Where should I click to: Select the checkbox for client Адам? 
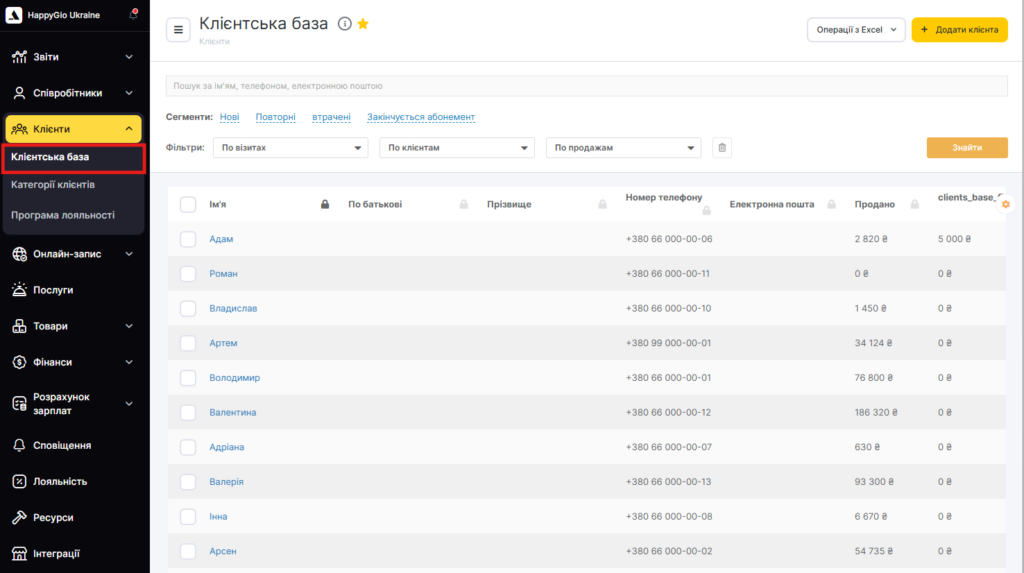188,239
